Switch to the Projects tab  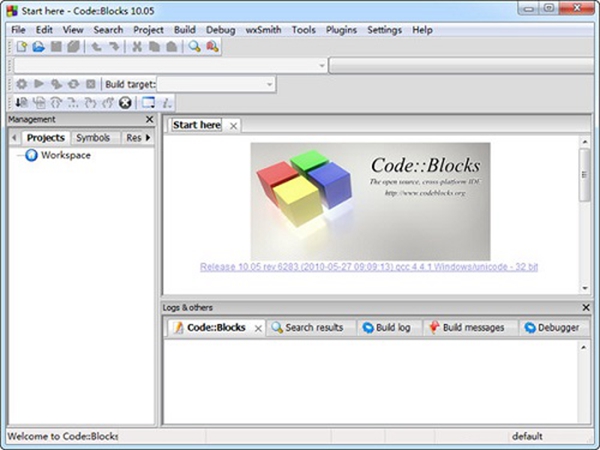[46, 137]
